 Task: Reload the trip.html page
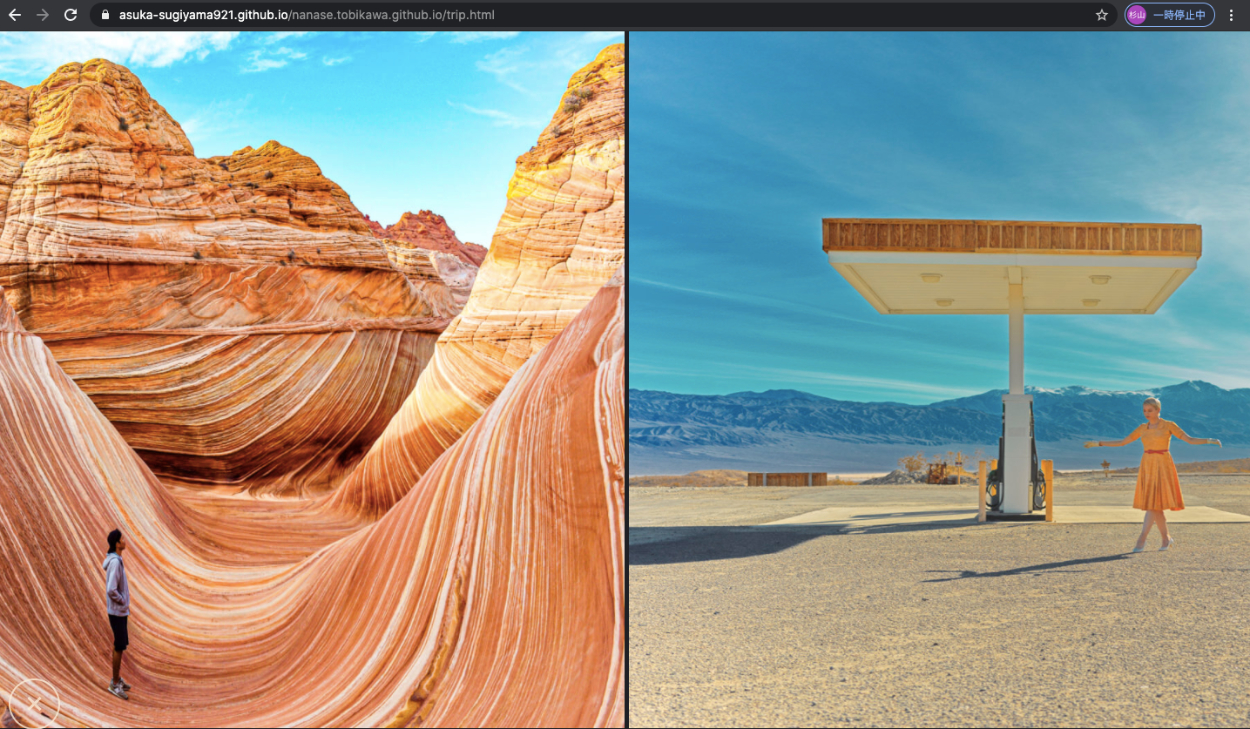tap(70, 15)
